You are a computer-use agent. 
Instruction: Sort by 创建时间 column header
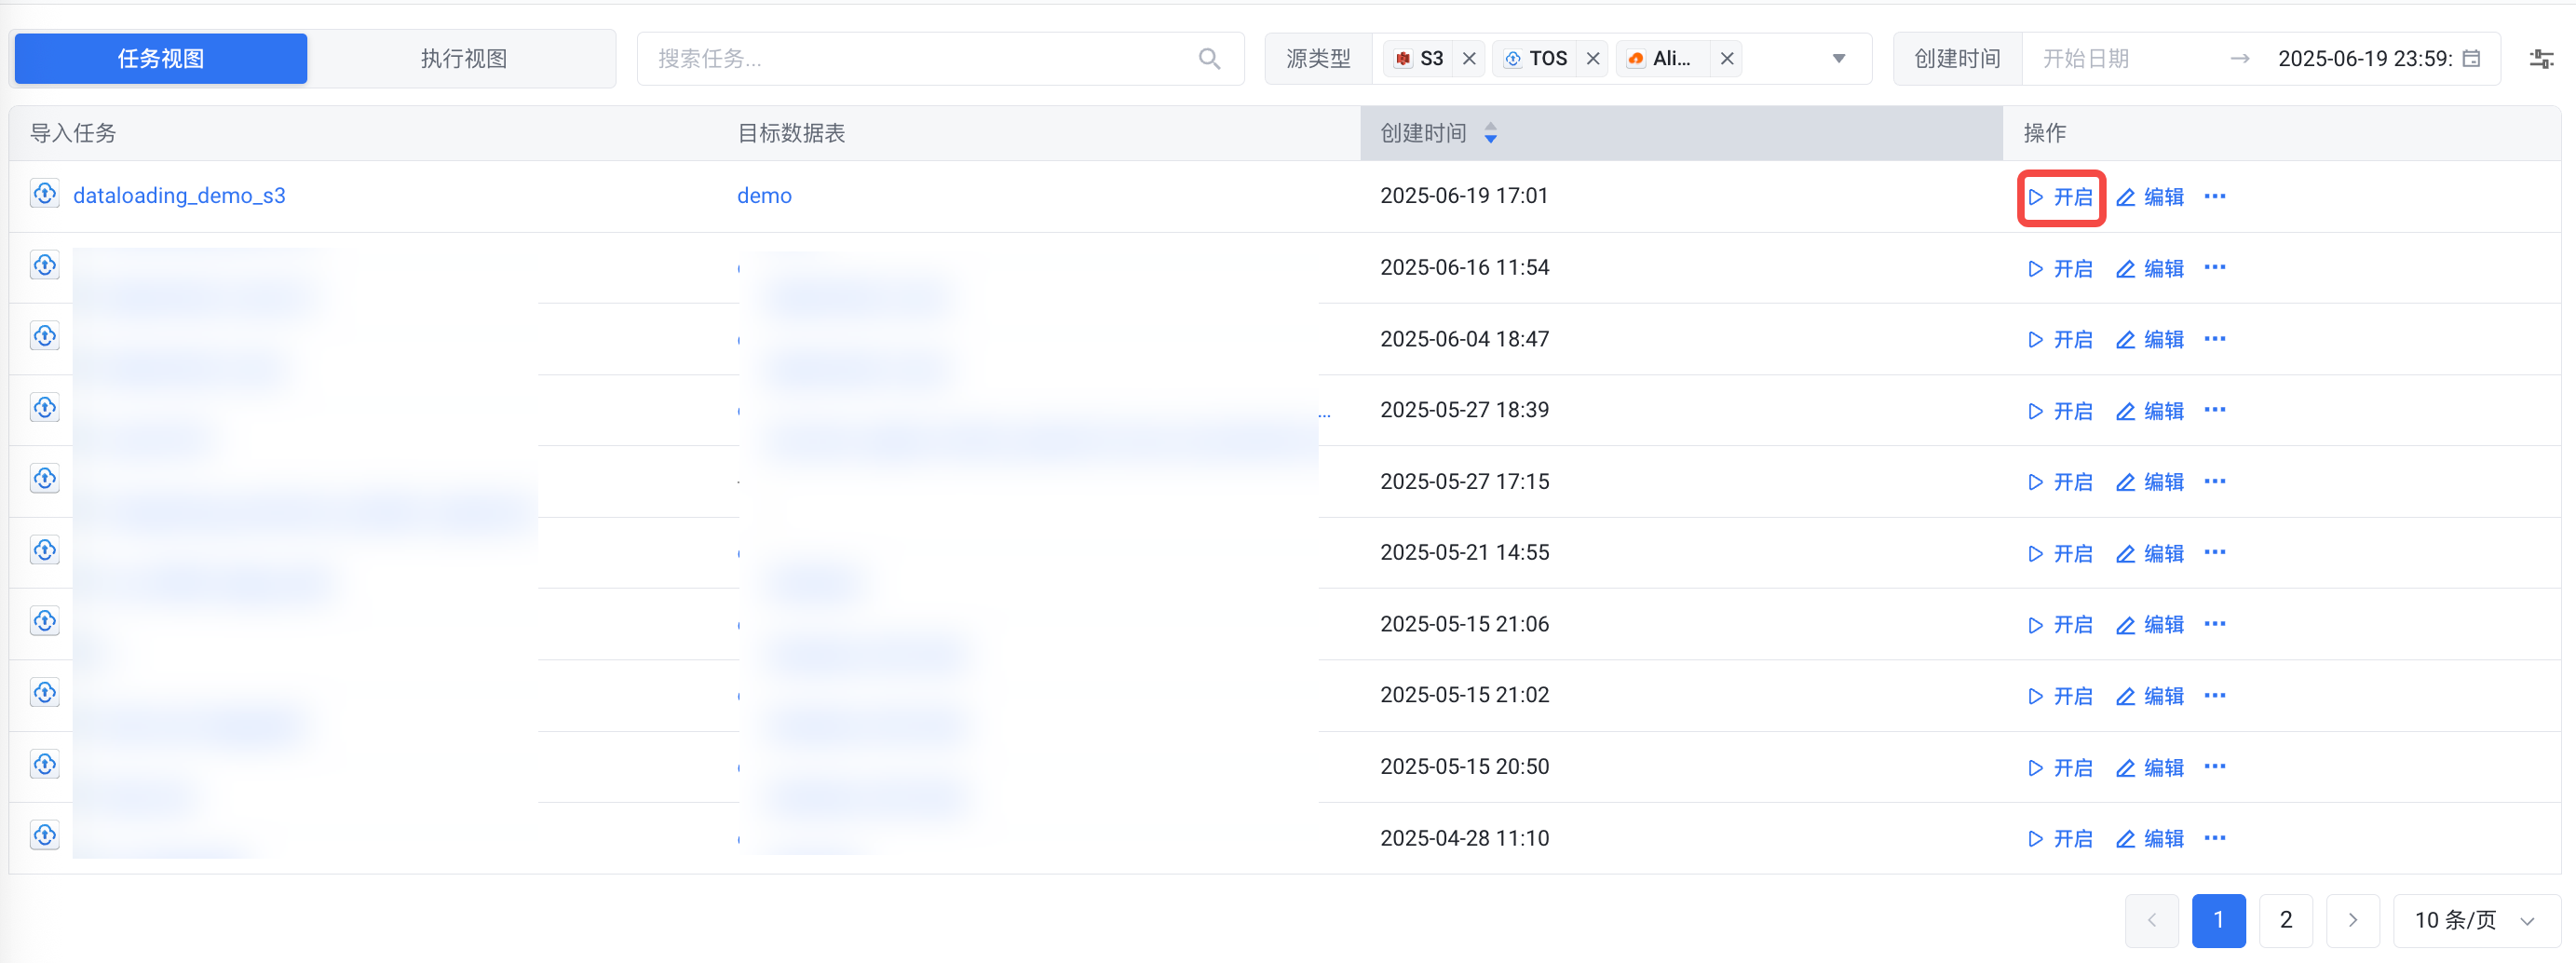[1680, 133]
